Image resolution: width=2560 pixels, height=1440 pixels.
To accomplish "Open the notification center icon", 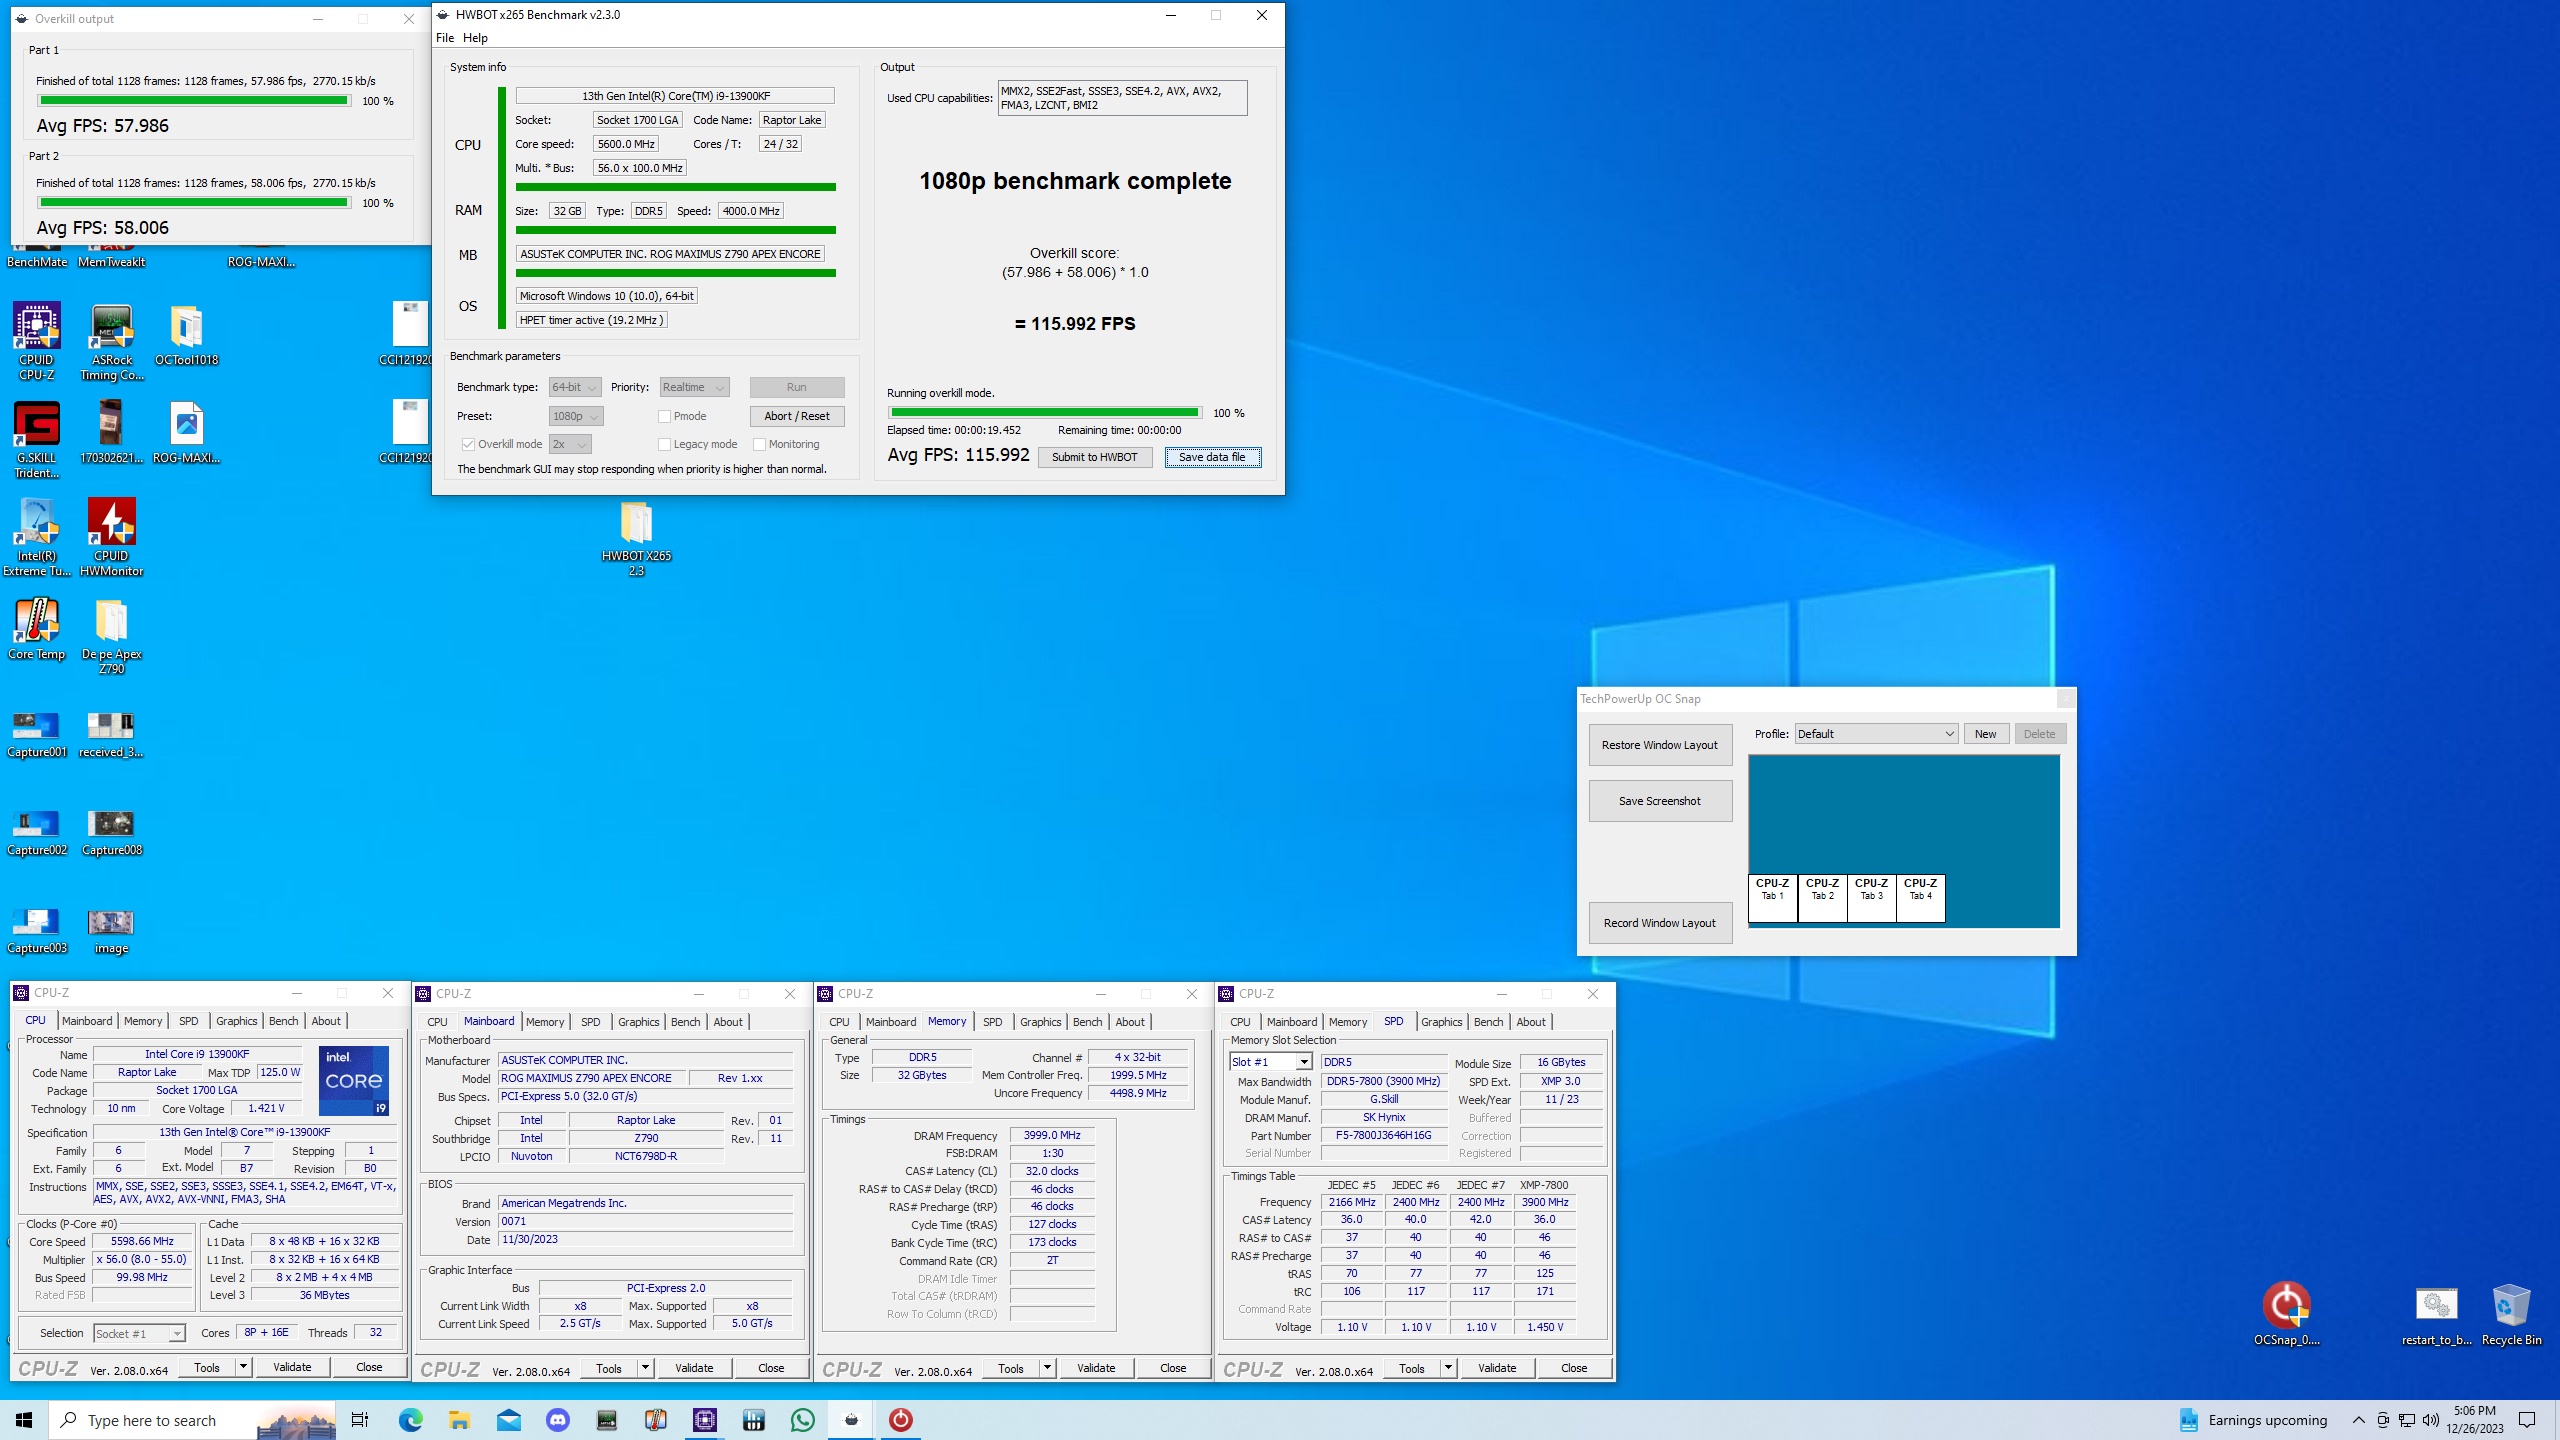I will coord(2527,1420).
